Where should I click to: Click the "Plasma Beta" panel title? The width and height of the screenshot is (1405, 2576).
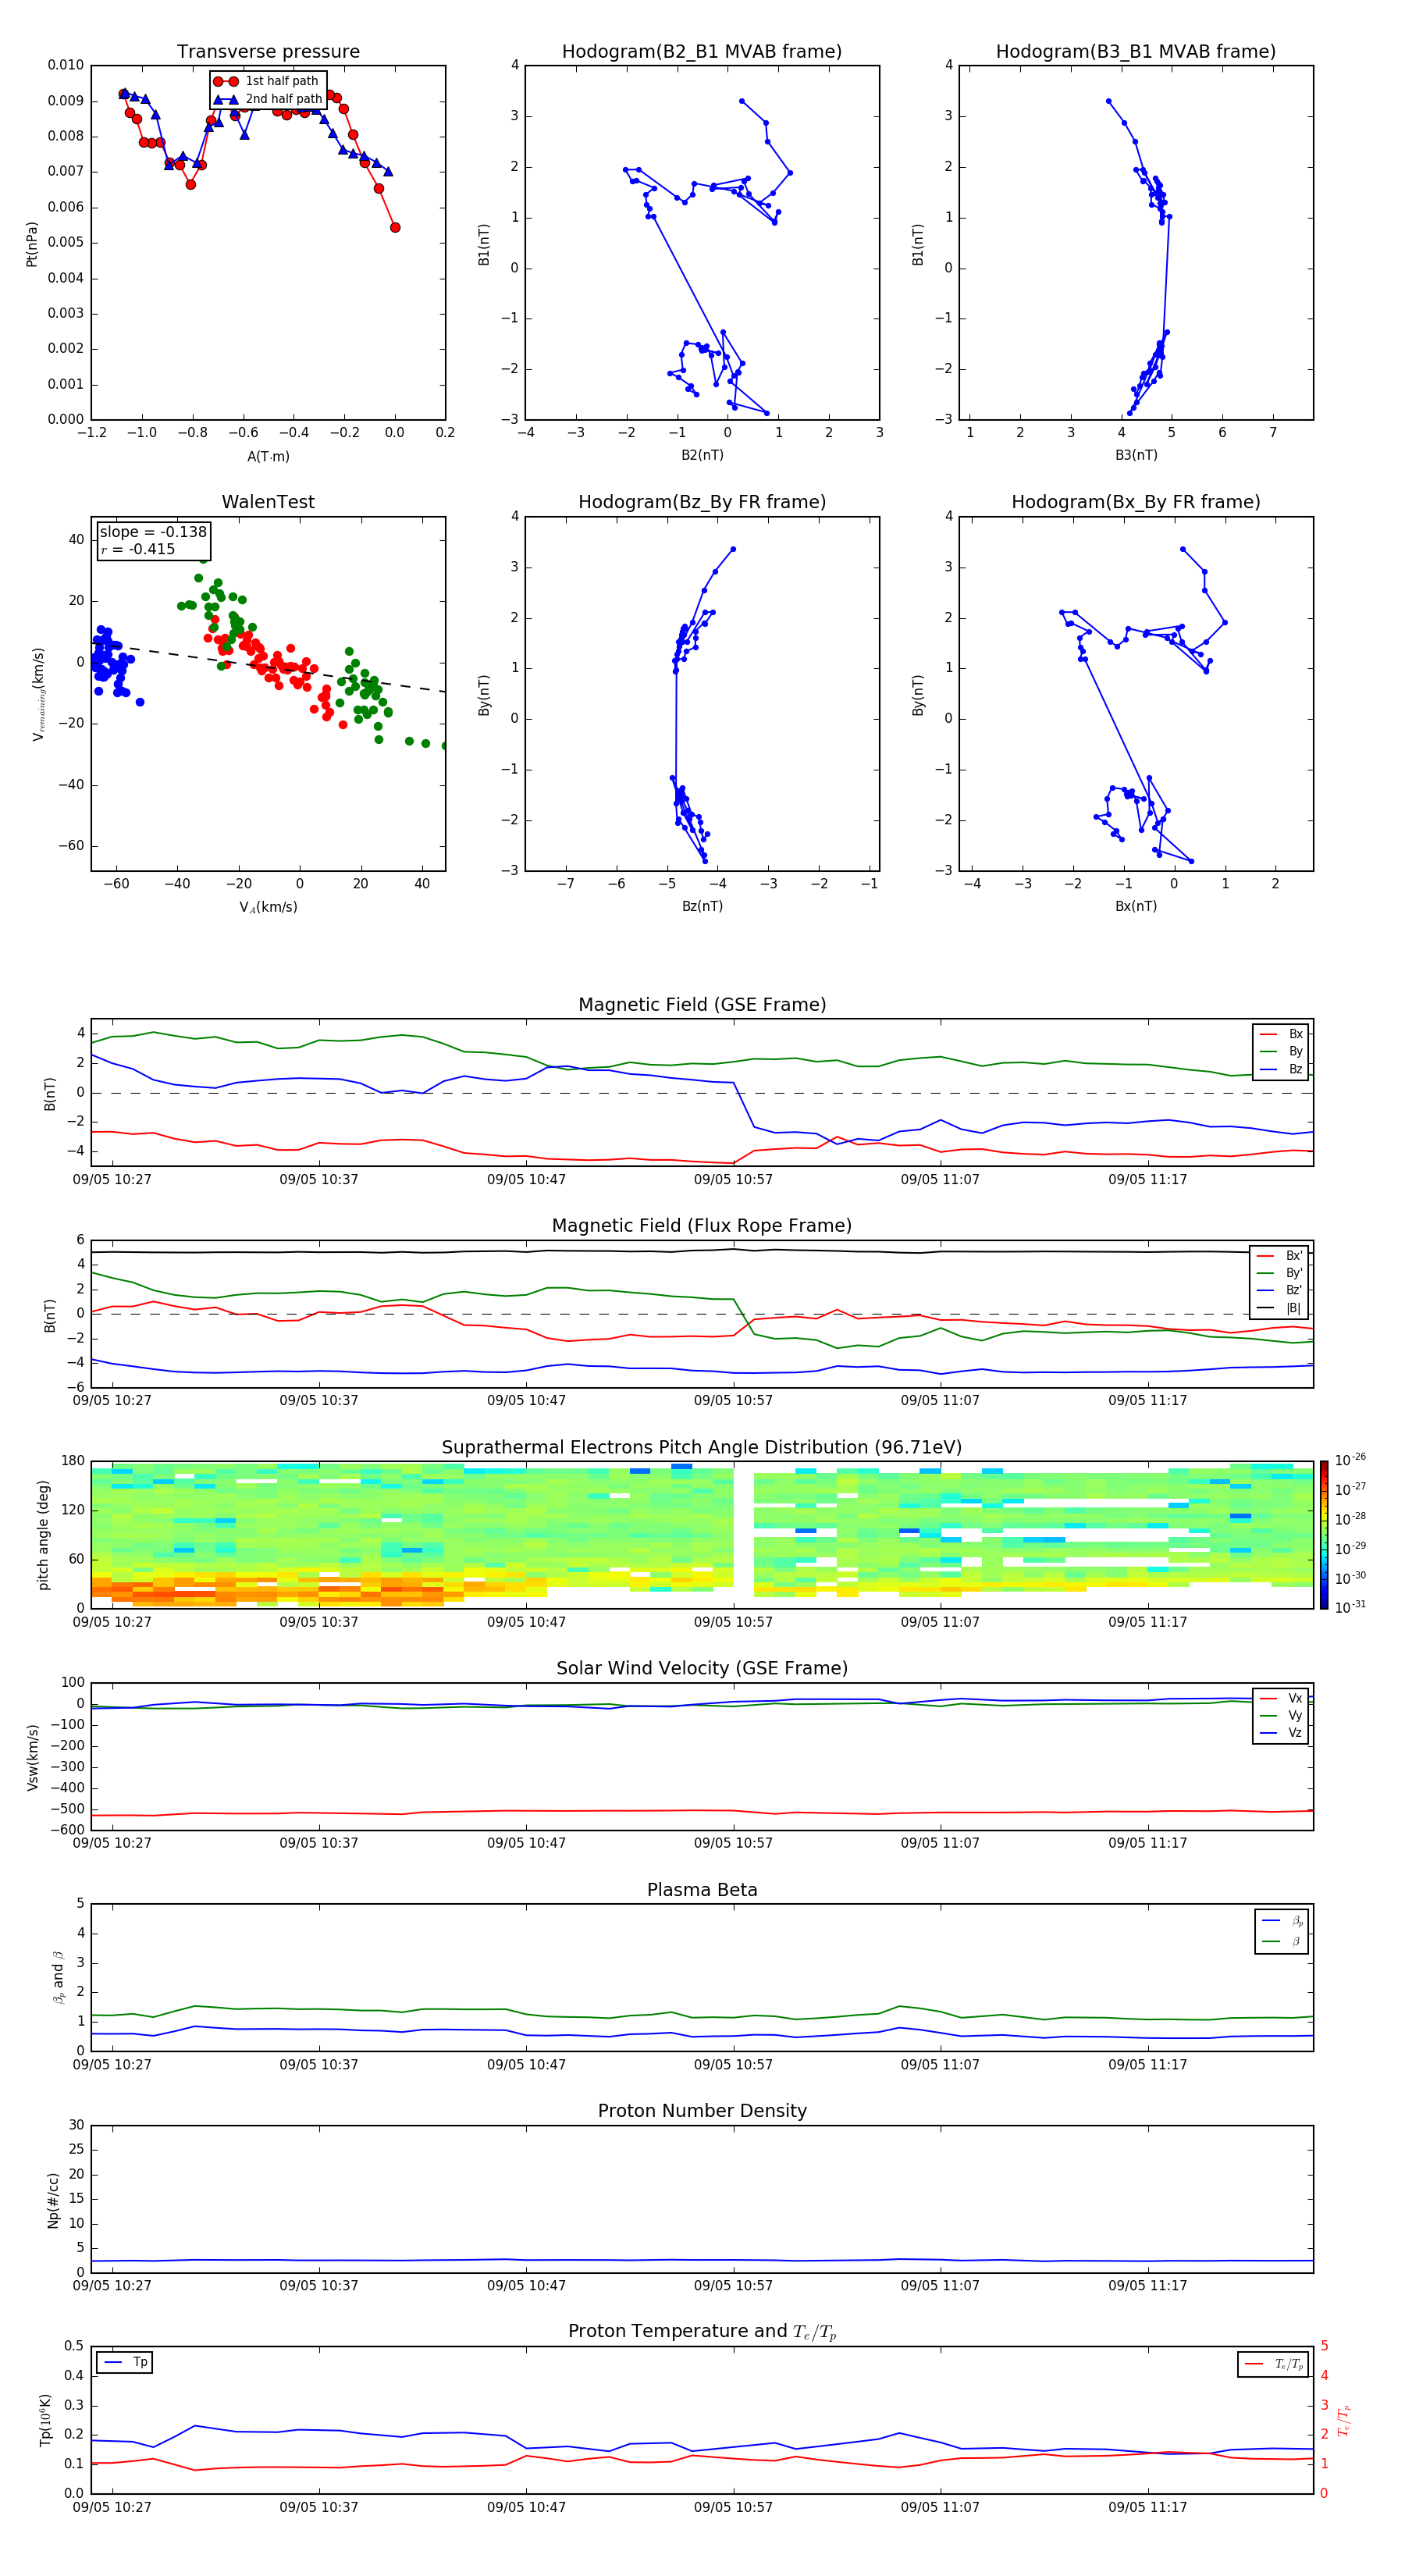702,1890
